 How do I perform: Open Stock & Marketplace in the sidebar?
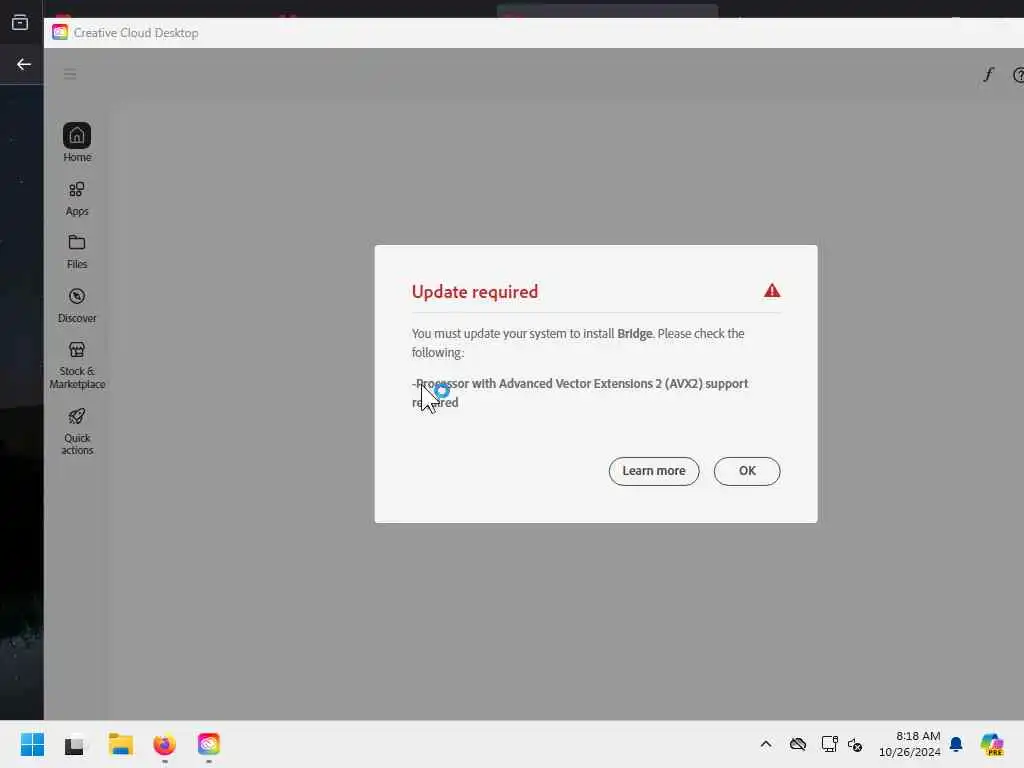77,365
